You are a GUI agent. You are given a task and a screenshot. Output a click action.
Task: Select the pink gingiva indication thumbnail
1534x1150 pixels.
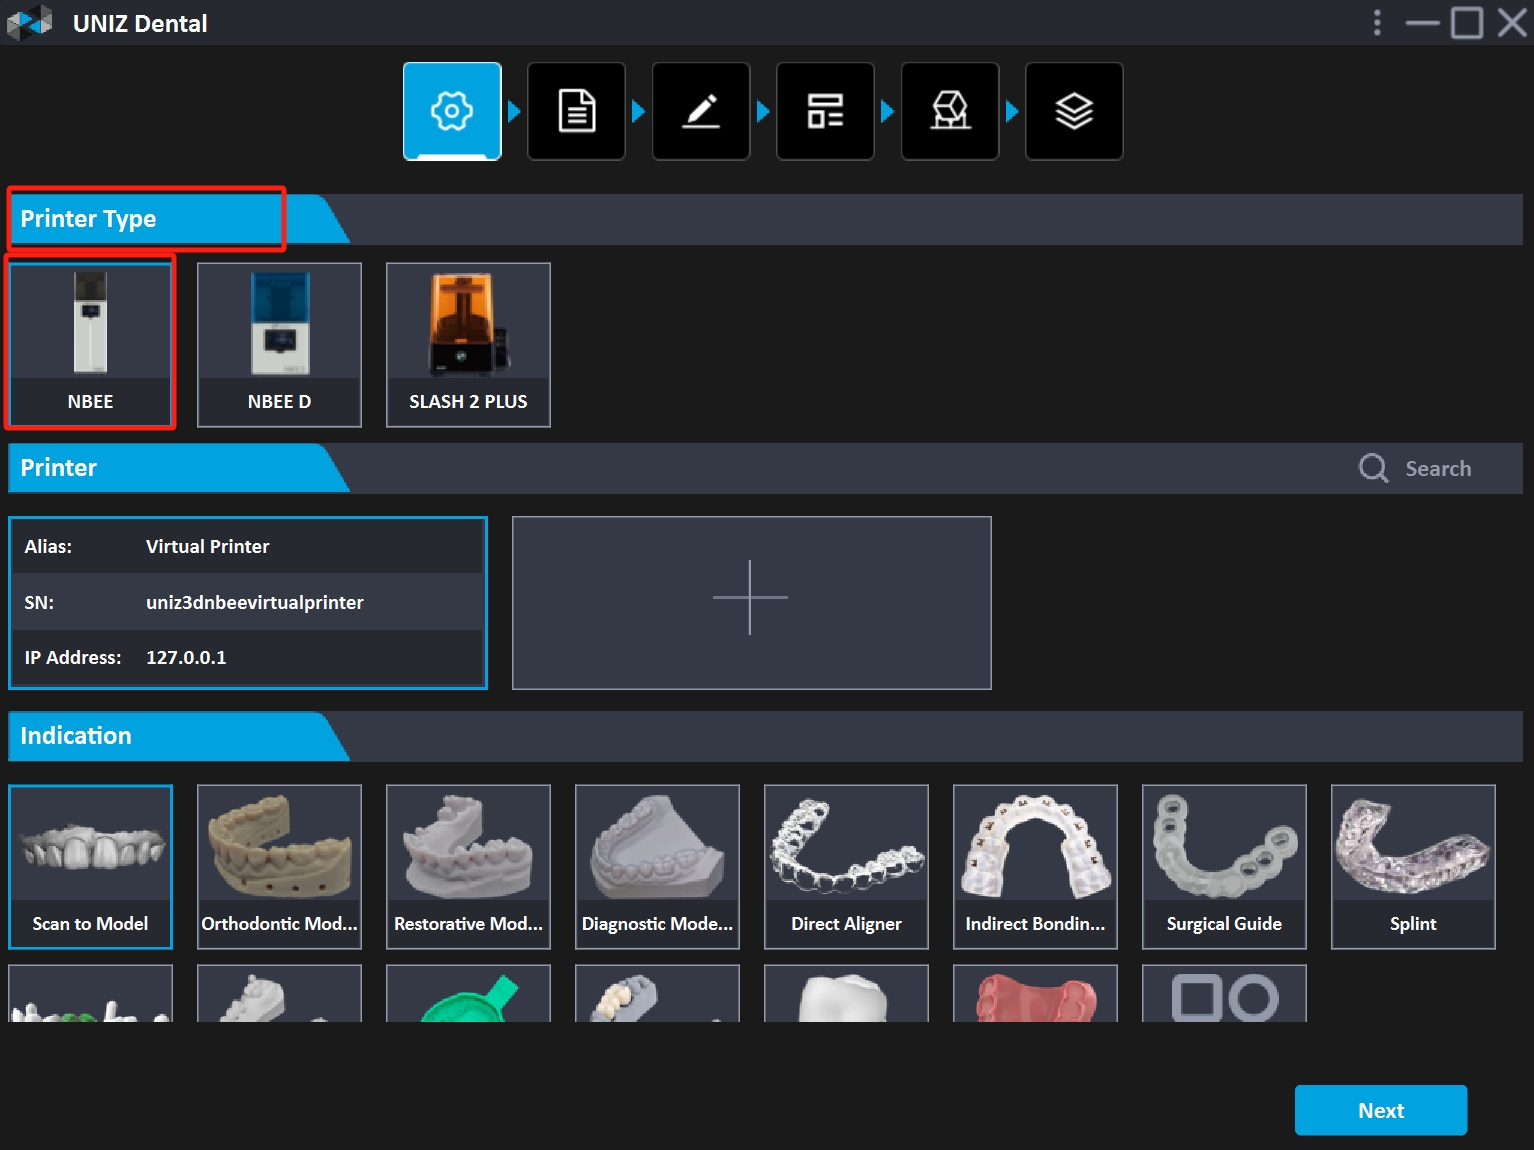coord(1035,993)
